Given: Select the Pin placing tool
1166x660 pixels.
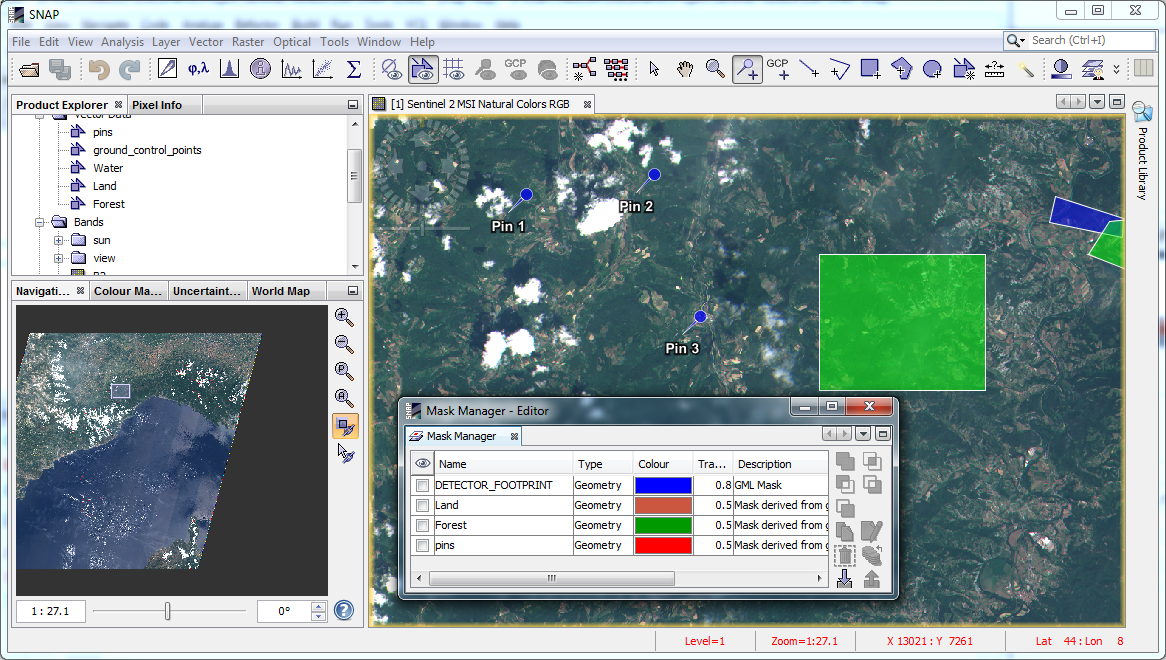Looking at the screenshot, I should click(747, 69).
